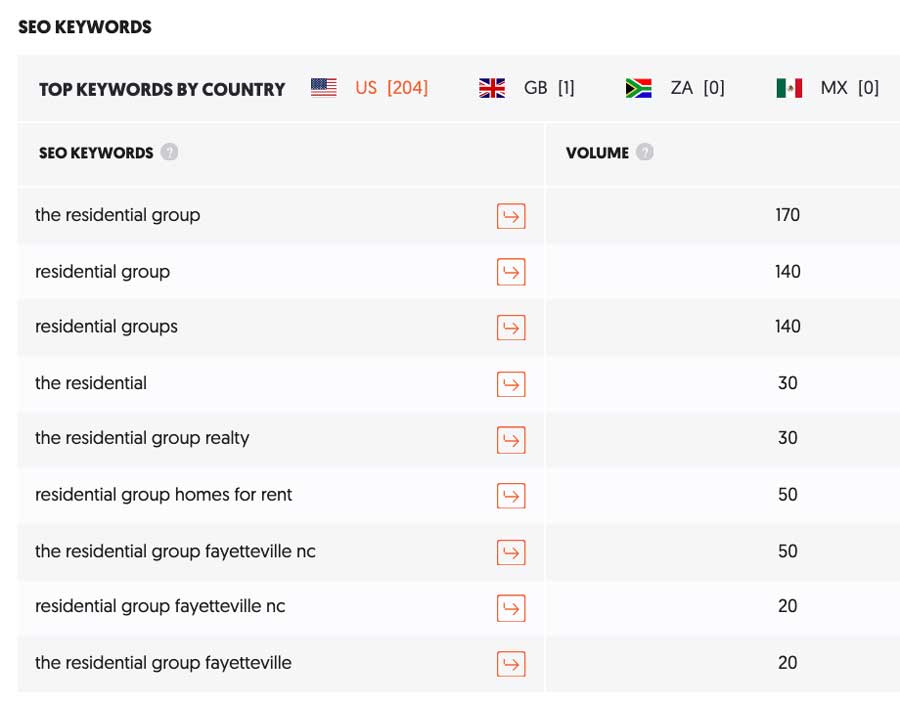Click the South Africa flag icon

(638, 88)
